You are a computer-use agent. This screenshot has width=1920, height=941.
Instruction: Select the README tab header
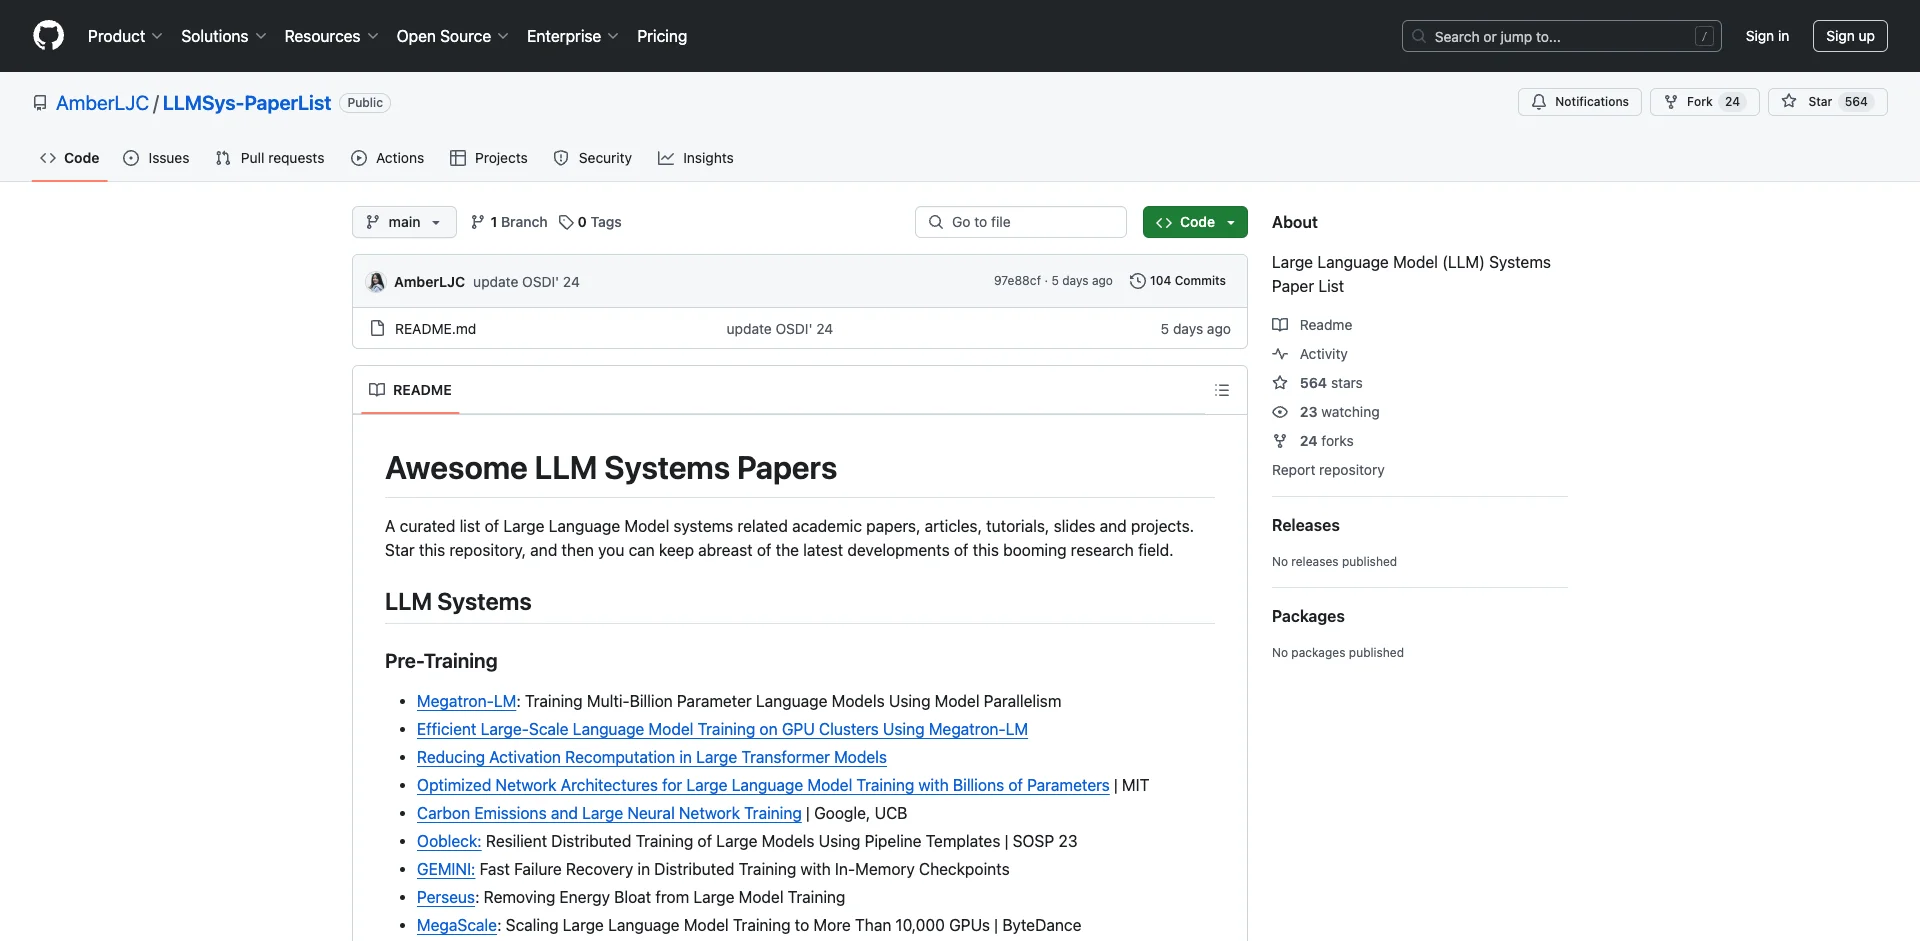click(410, 390)
